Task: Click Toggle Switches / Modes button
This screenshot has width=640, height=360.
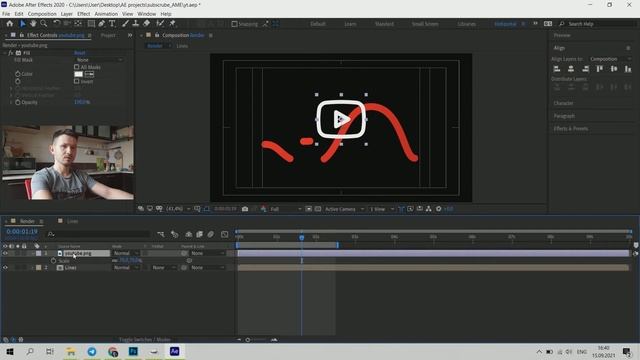Action: click(x=145, y=340)
